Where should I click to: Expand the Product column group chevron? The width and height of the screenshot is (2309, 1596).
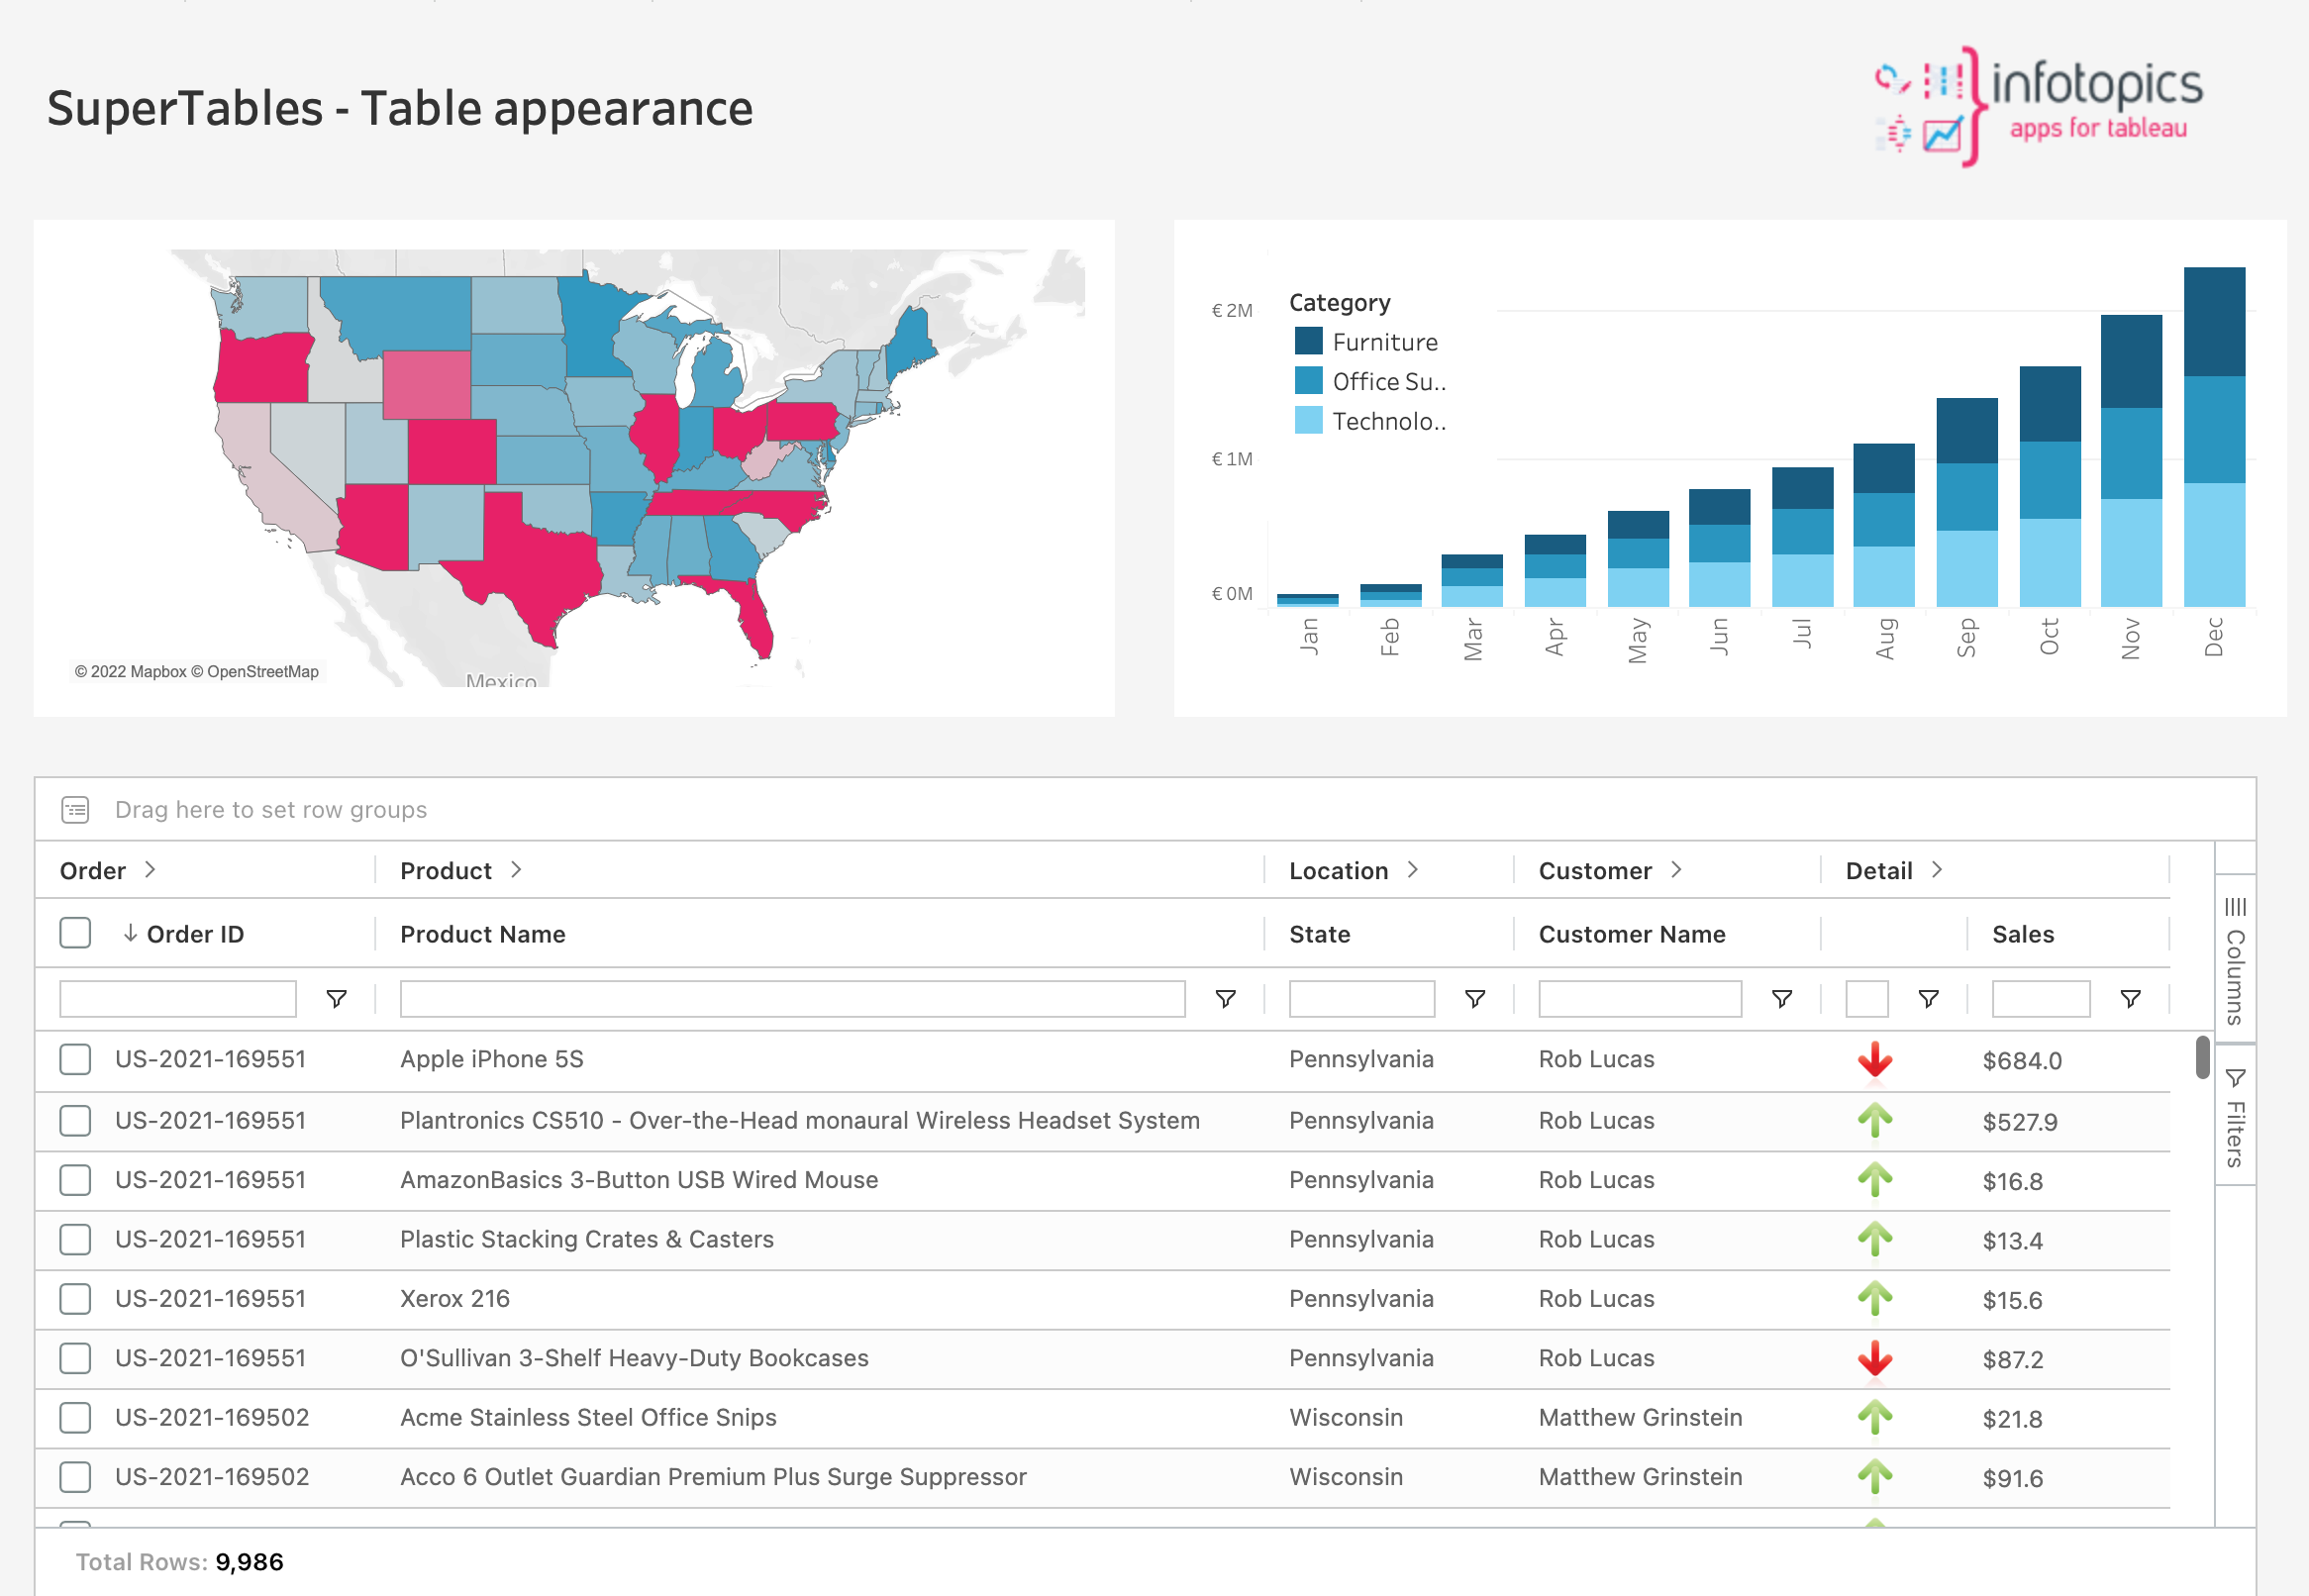pyautogui.click(x=516, y=870)
